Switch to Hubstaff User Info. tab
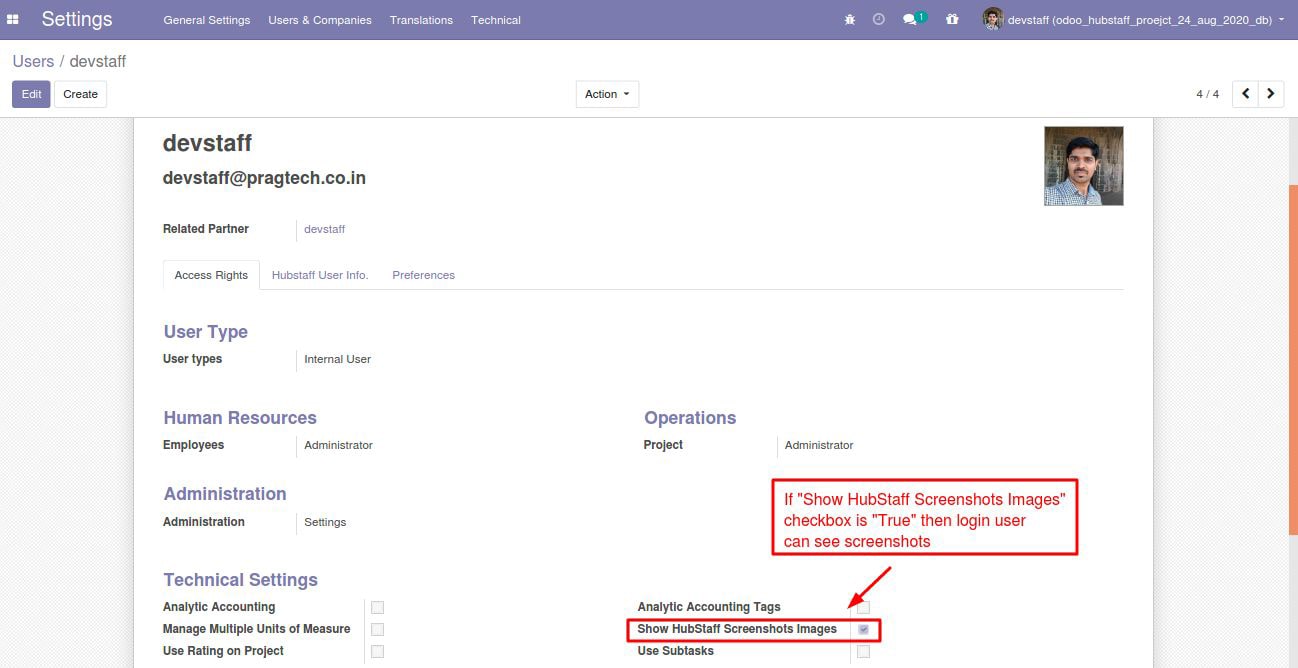Screen dimensions: 1298x668 click(320, 275)
